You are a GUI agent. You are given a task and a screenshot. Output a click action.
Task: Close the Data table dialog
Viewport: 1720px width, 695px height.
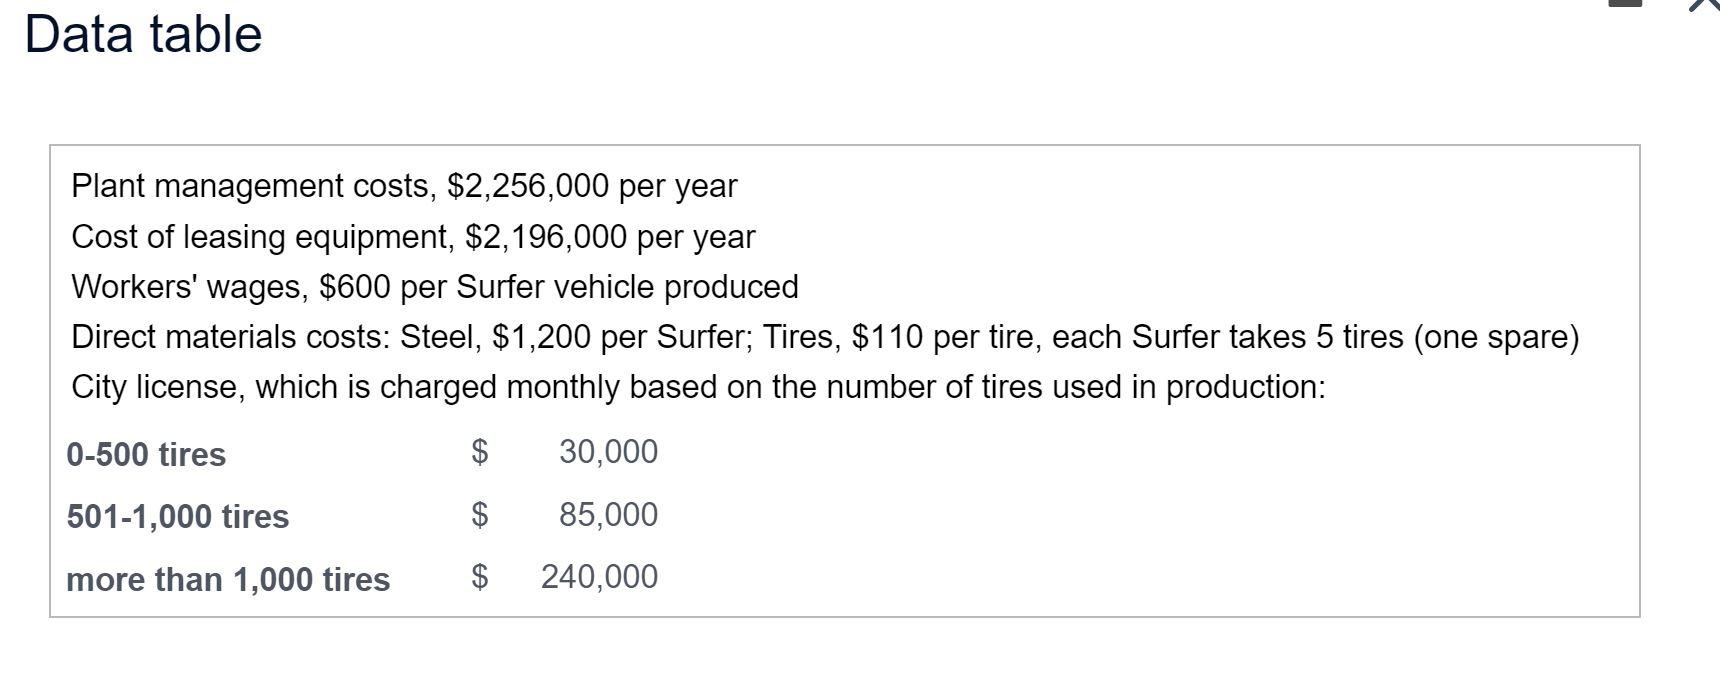[1705, 4]
